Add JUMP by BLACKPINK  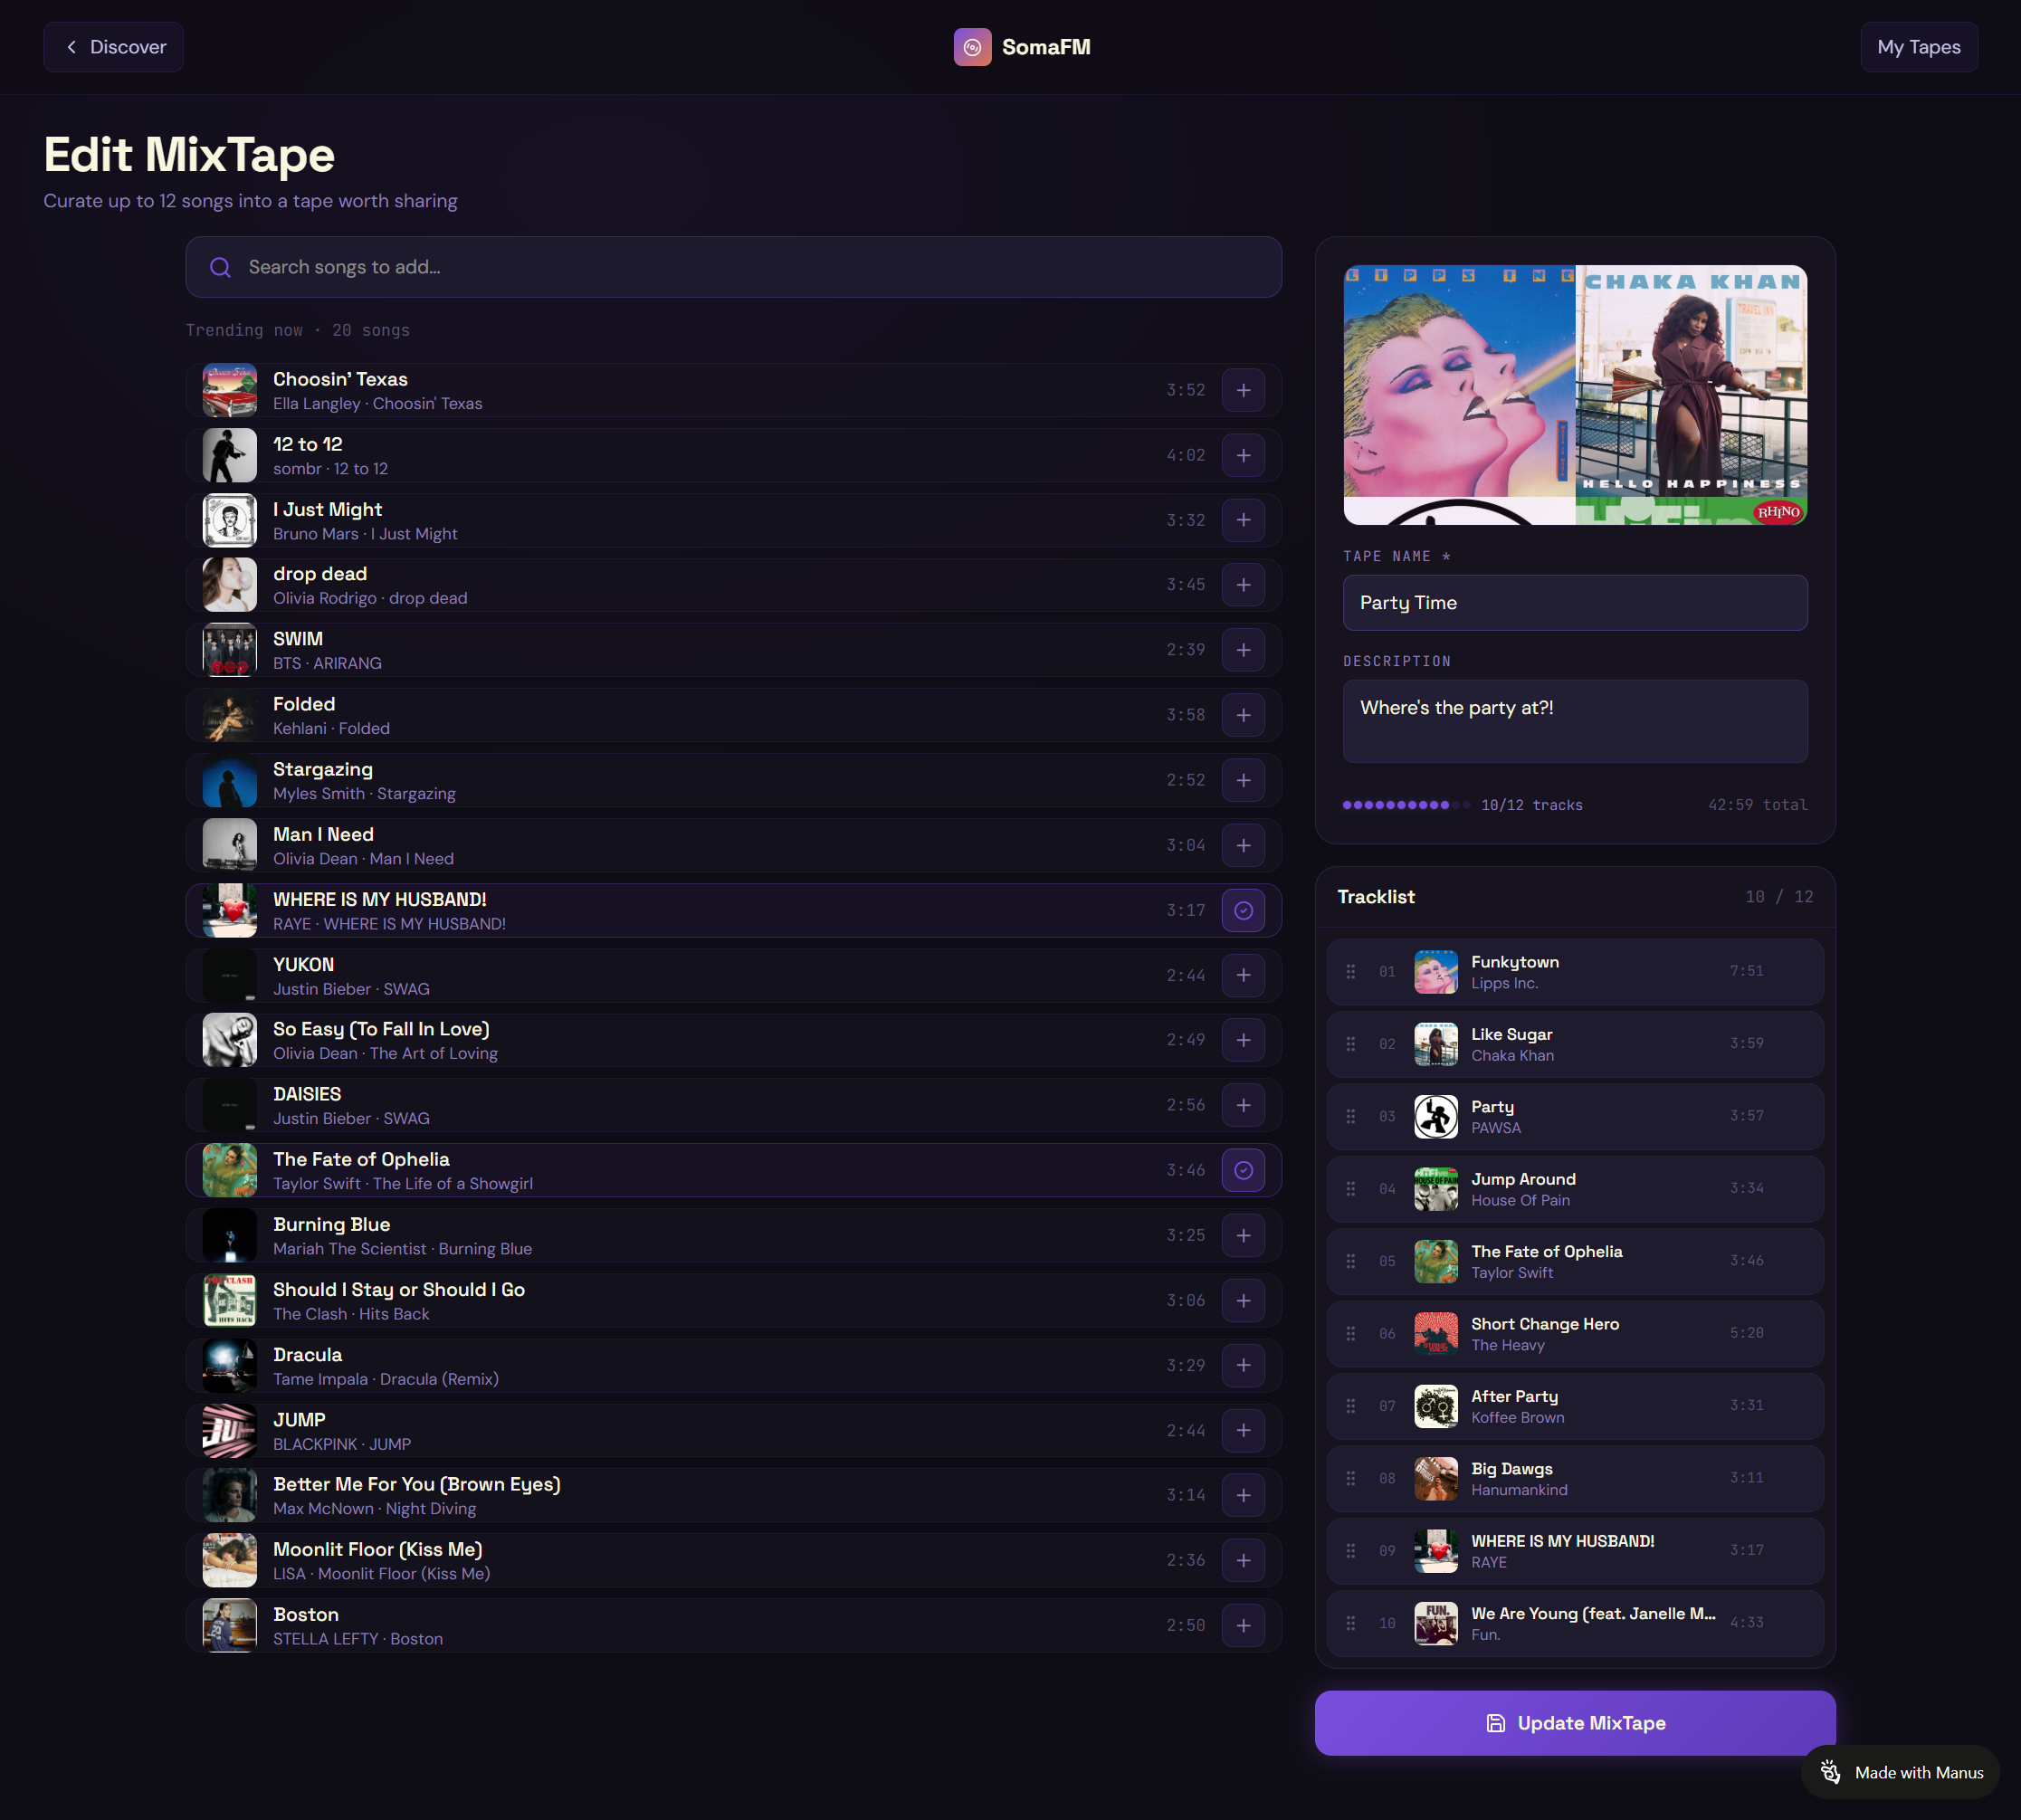(1243, 1430)
